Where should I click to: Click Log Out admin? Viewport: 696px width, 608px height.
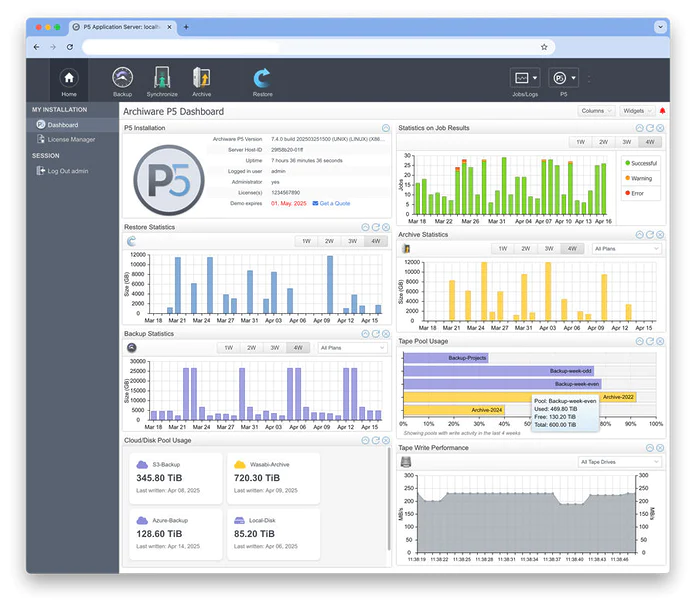click(x=68, y=171)
